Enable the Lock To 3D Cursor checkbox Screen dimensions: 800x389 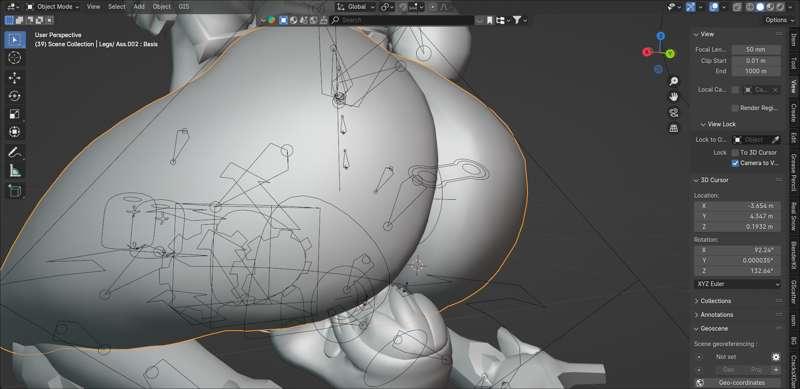click(735, 153)
